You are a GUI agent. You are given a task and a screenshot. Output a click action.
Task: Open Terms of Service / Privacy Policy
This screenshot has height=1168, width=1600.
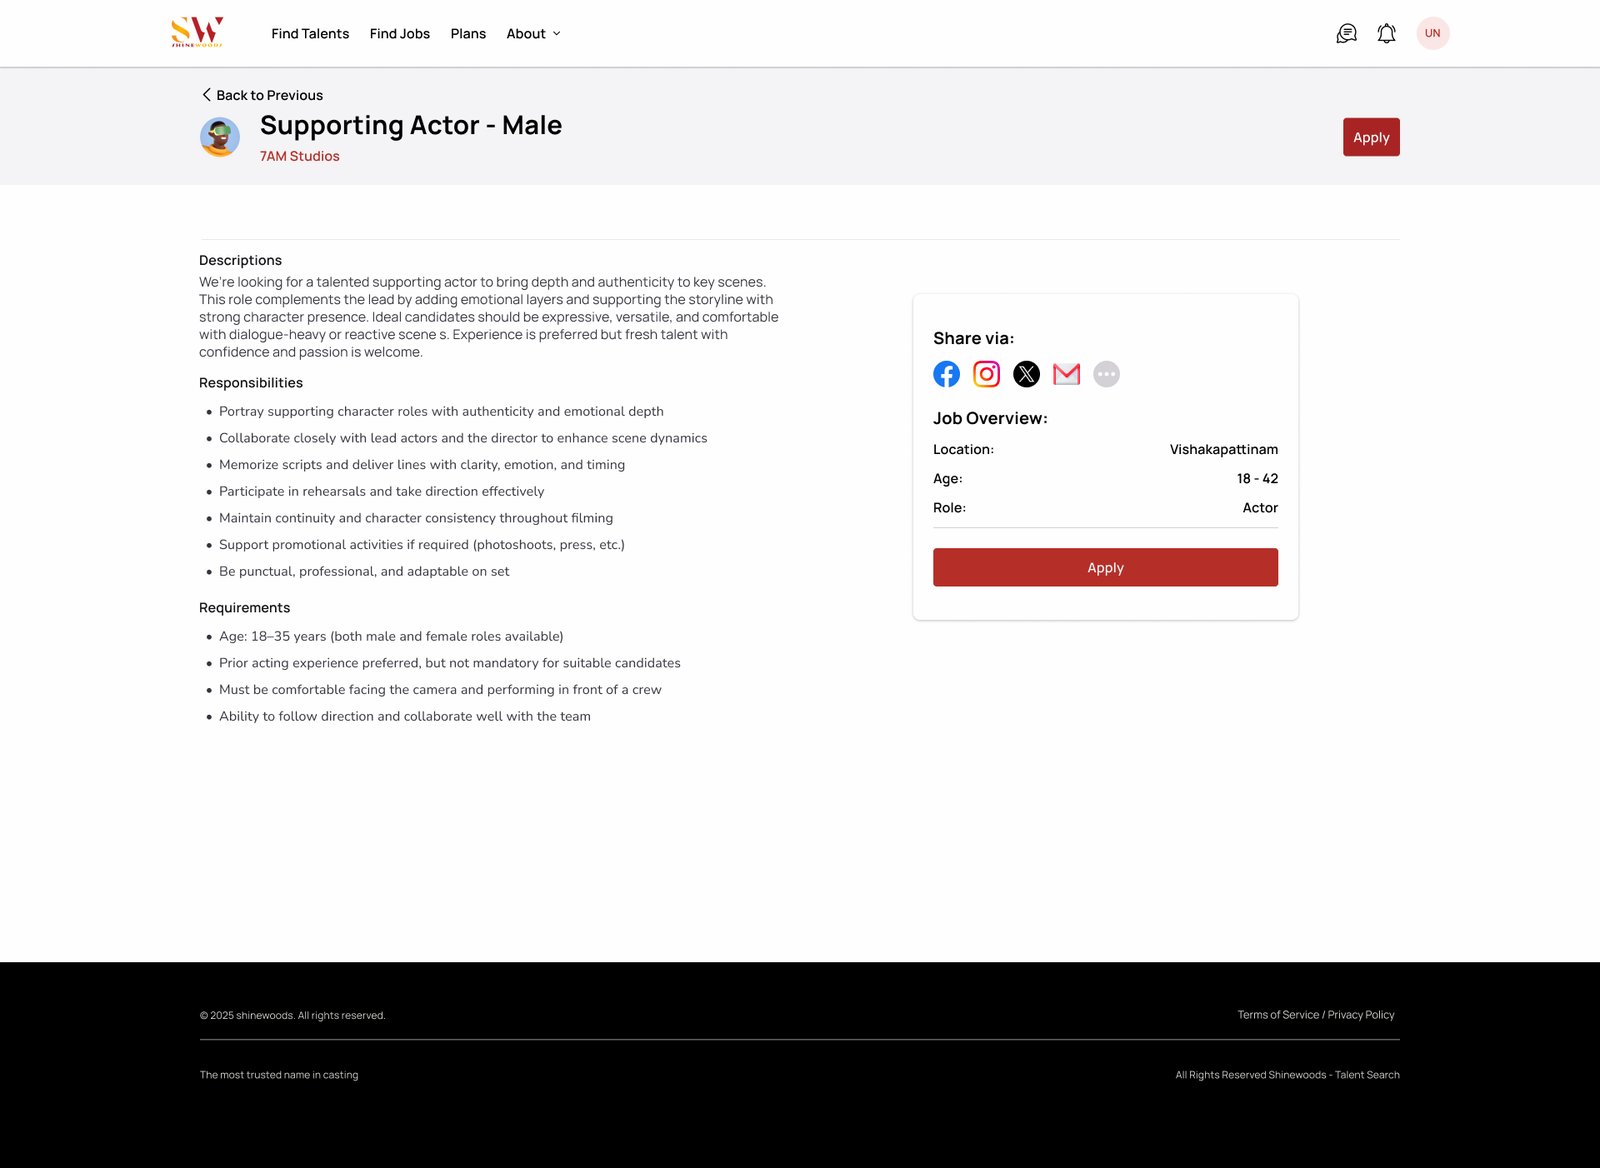click(x=1316, y=1015)
